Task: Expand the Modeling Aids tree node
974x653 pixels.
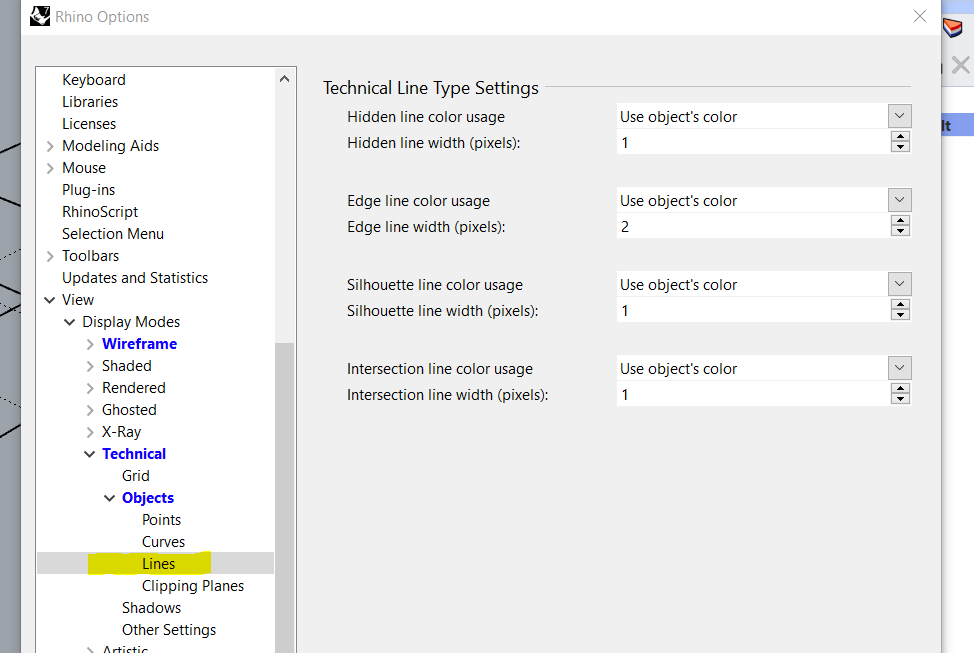Action: tap(50, 146)
